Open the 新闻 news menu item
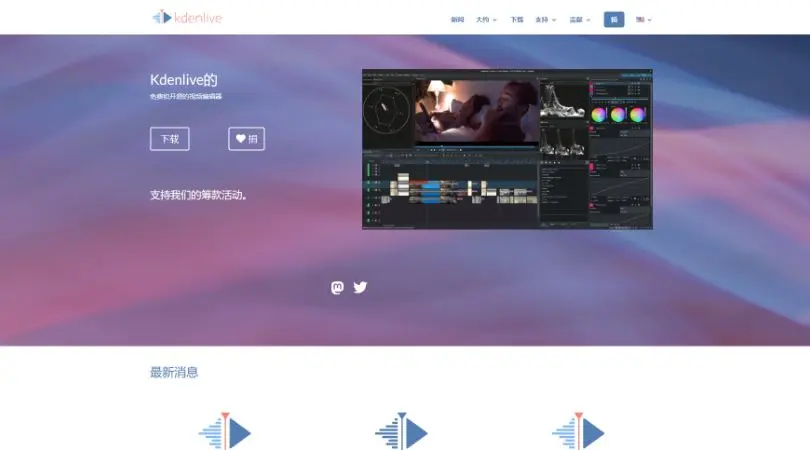 (457, 20)
